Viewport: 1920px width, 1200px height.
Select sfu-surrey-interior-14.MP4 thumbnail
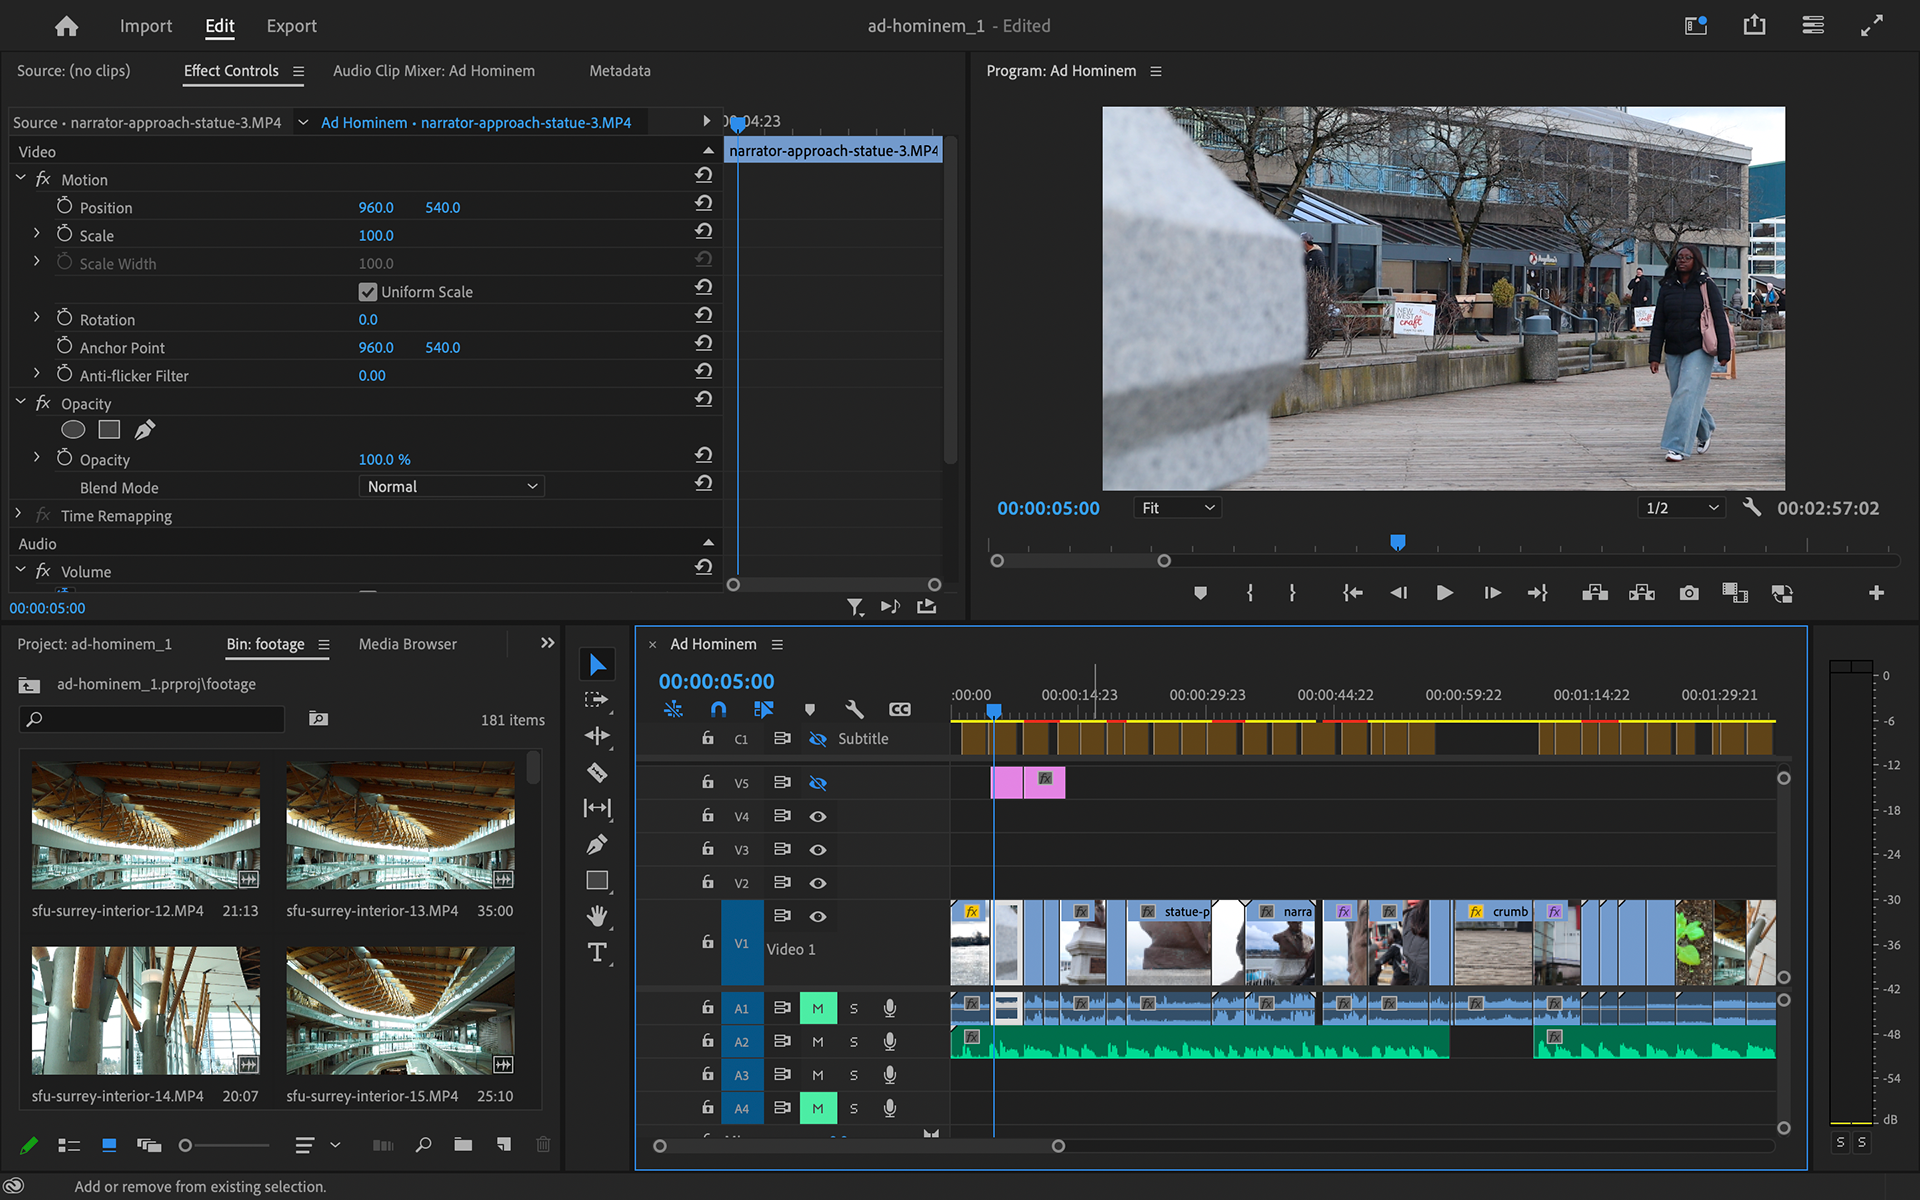146,1011
